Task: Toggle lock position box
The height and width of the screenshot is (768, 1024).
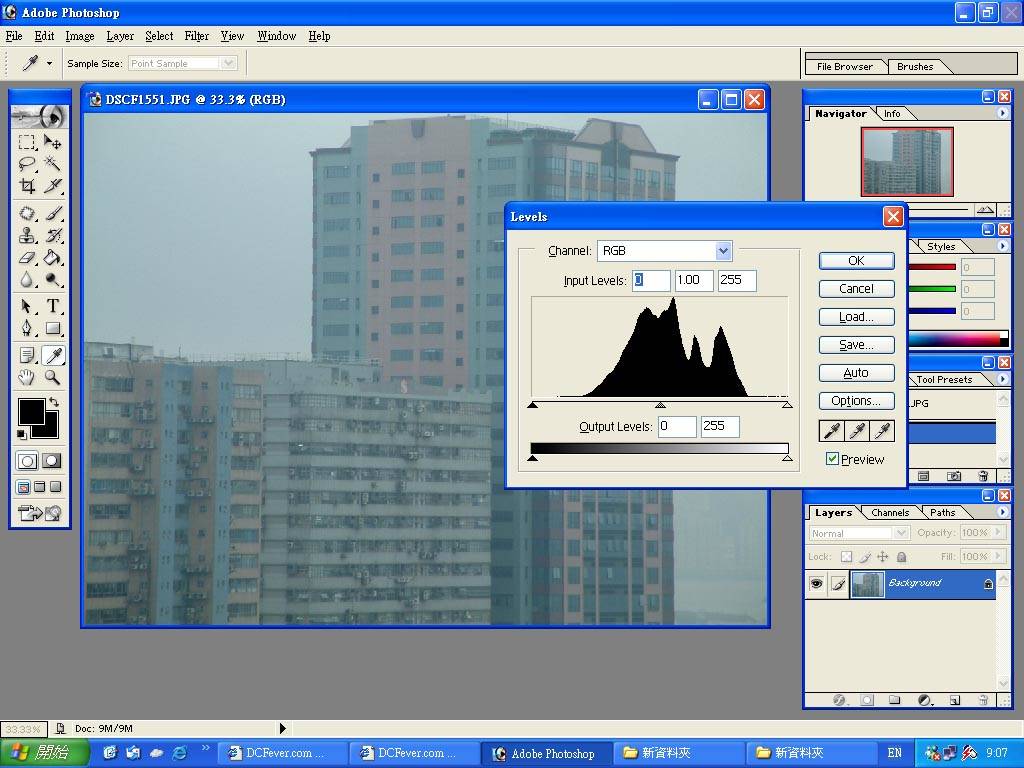Action: [883, 557]
